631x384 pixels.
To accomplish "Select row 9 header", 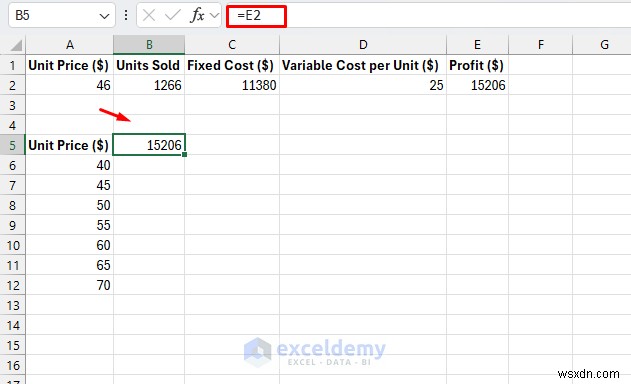I will pyautogui.click(x=12, y=225).
